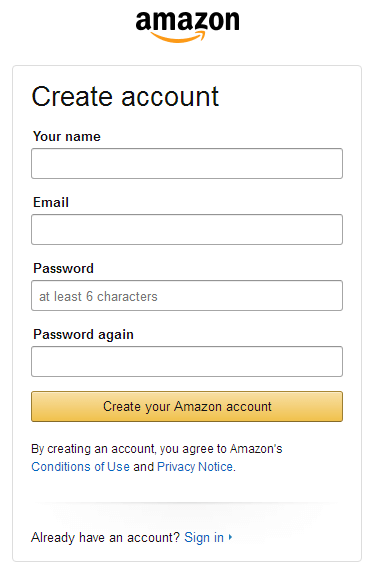Click the "By creating an account" agreement text
Viewport: 377px width, 574px height.
pyautogui.click(x=157, y=449)
